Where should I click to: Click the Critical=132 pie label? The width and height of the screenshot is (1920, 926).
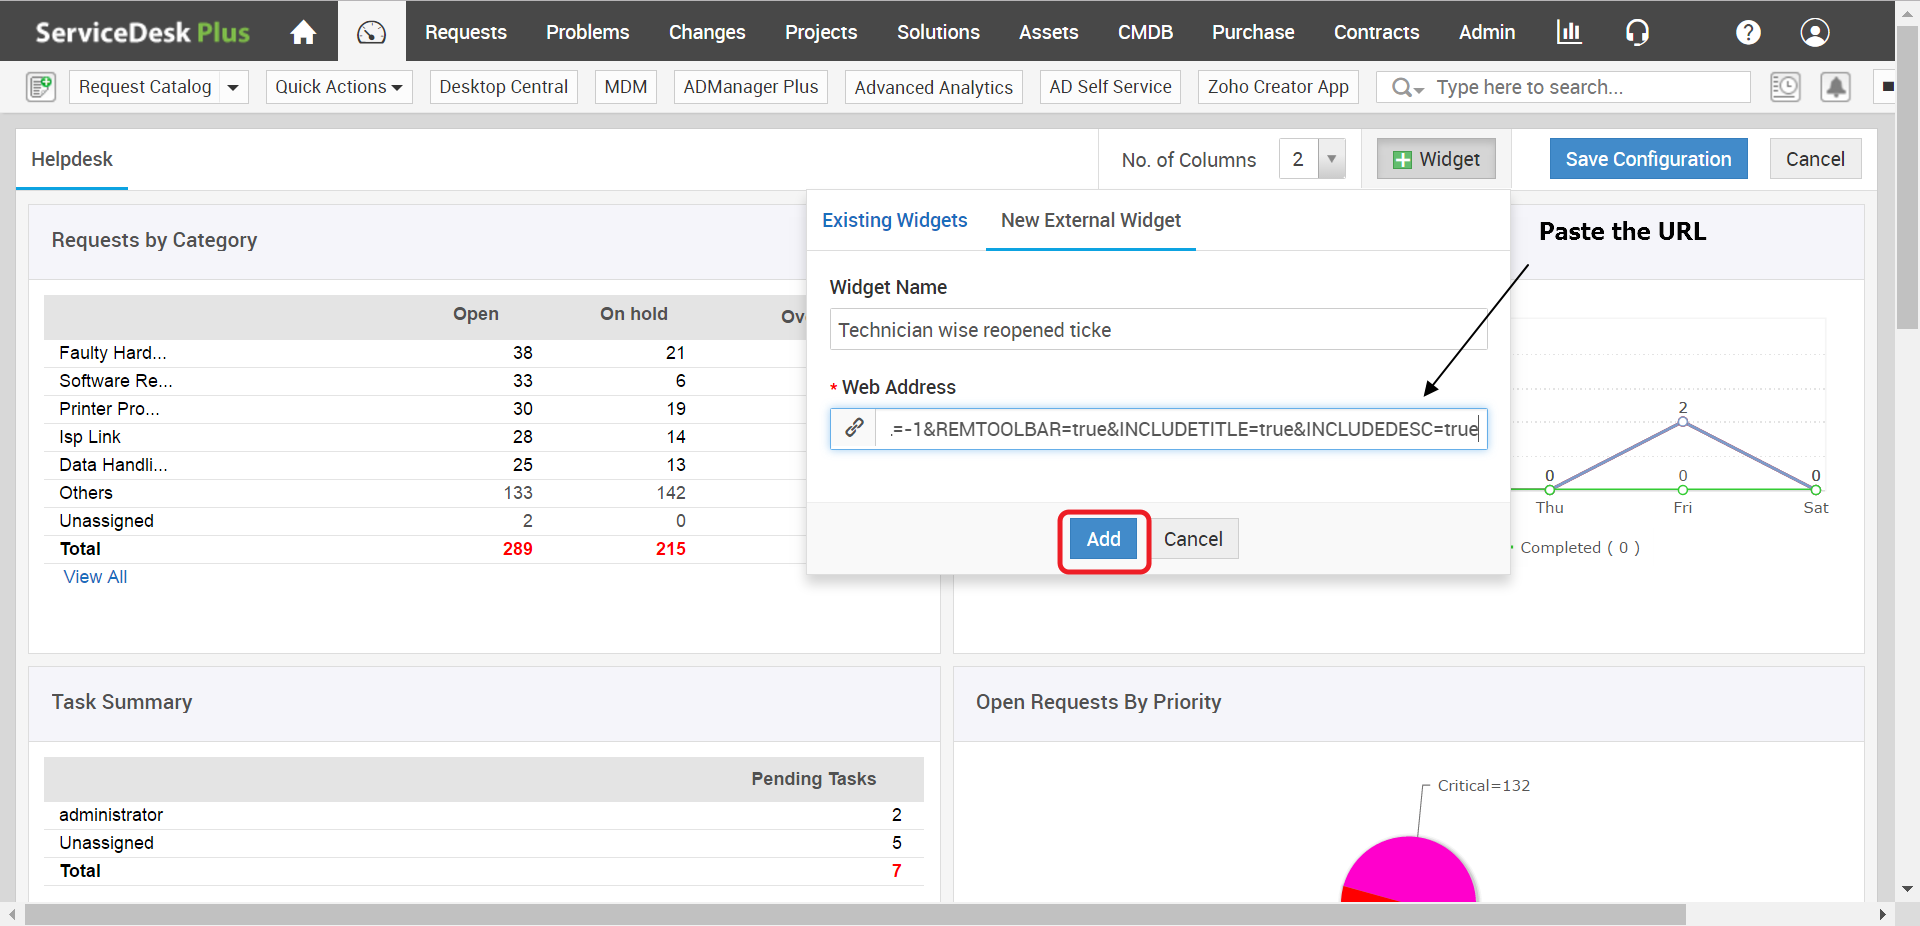[1484, 786]
